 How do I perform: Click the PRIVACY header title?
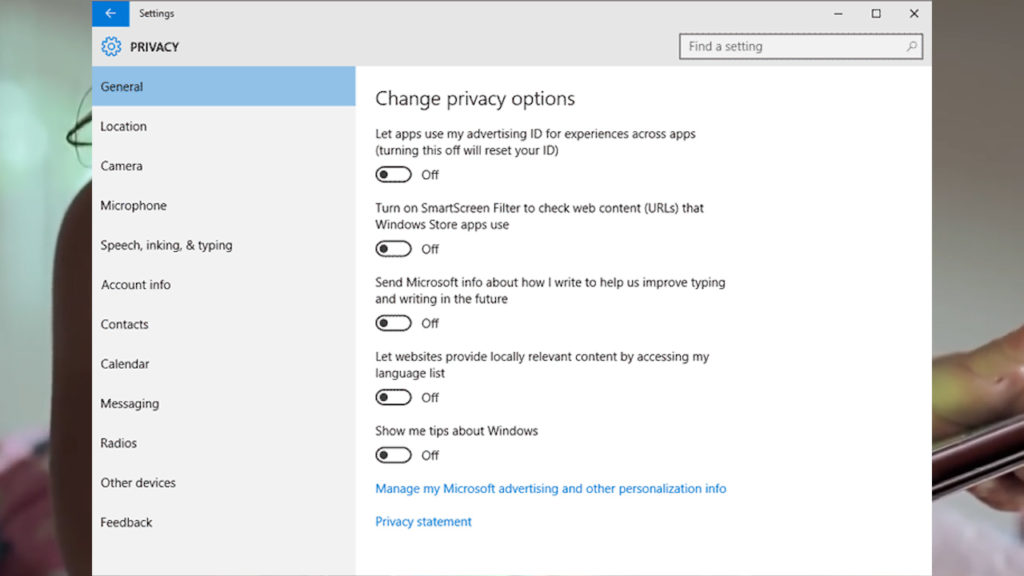[x=154, y=47]
